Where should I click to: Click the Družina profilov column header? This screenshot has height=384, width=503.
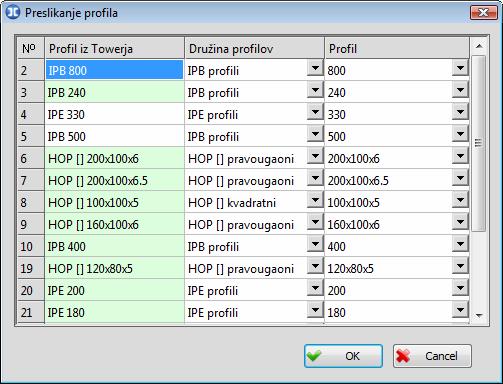(254, 48)
